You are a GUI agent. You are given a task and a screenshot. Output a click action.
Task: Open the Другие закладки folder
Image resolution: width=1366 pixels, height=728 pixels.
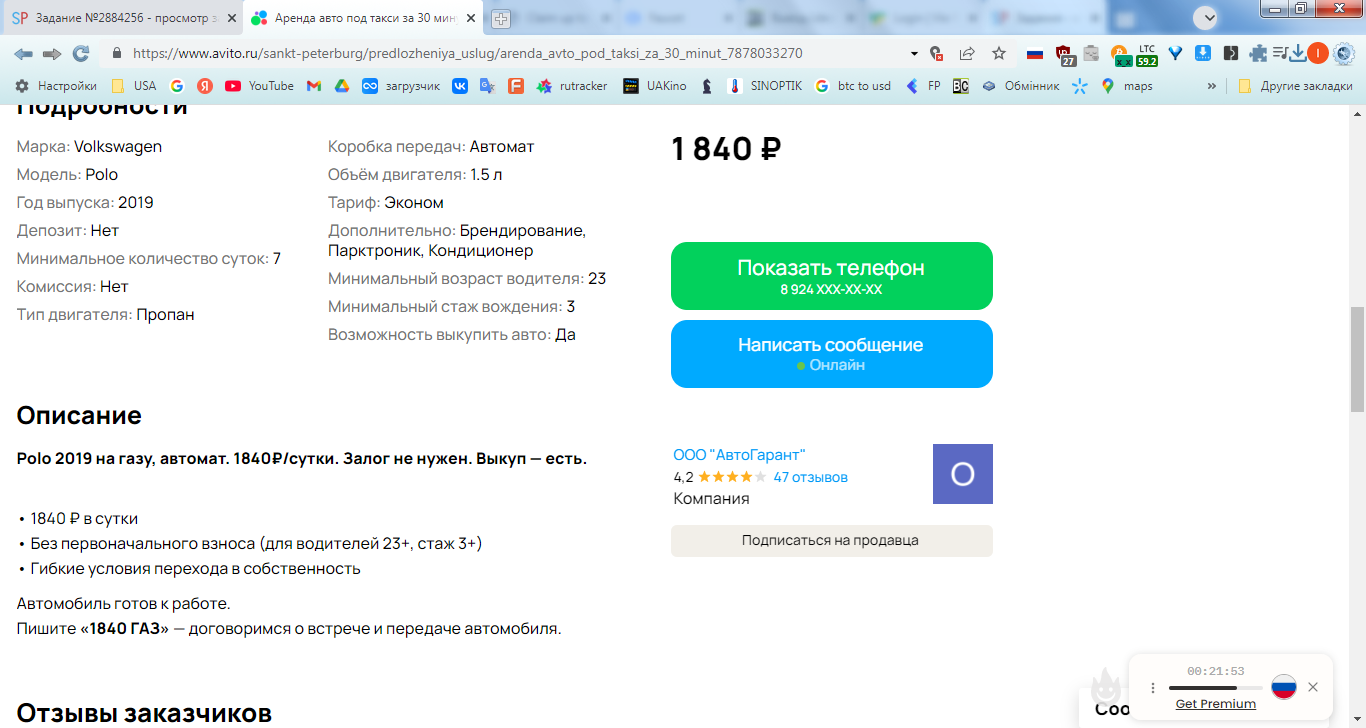coord(1295,86)
